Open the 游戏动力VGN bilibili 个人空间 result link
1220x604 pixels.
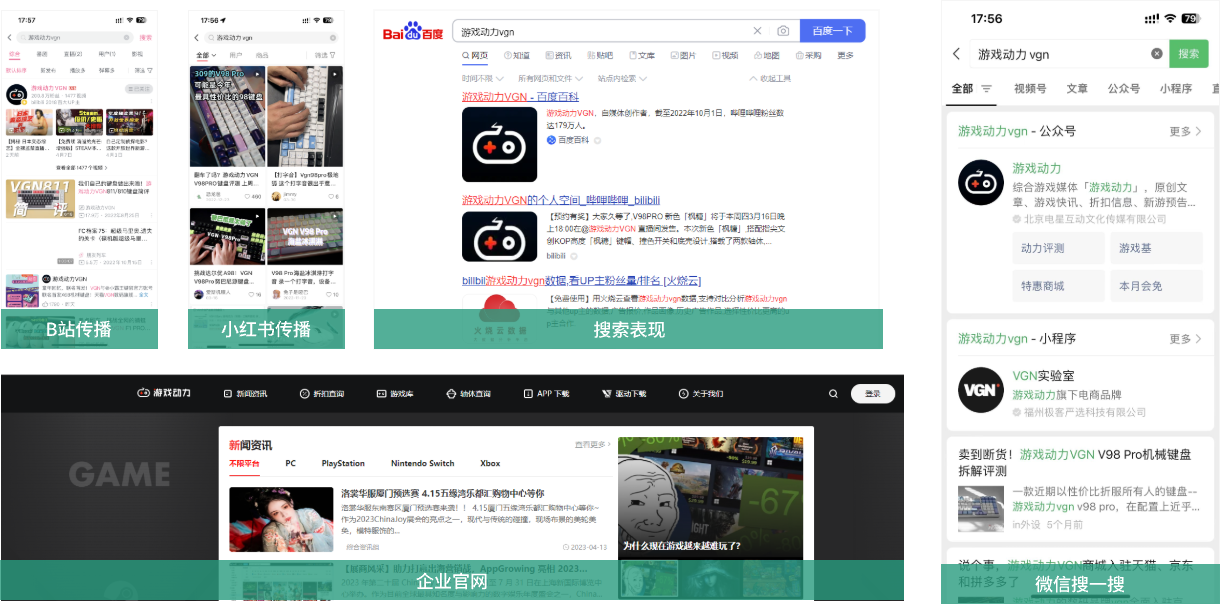pos(561,201)
